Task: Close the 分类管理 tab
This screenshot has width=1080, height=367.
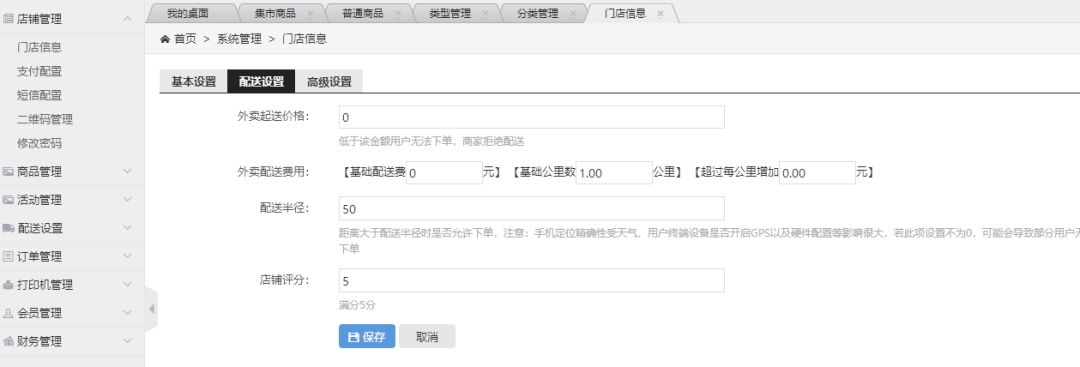Action: (x=572, y=13)
